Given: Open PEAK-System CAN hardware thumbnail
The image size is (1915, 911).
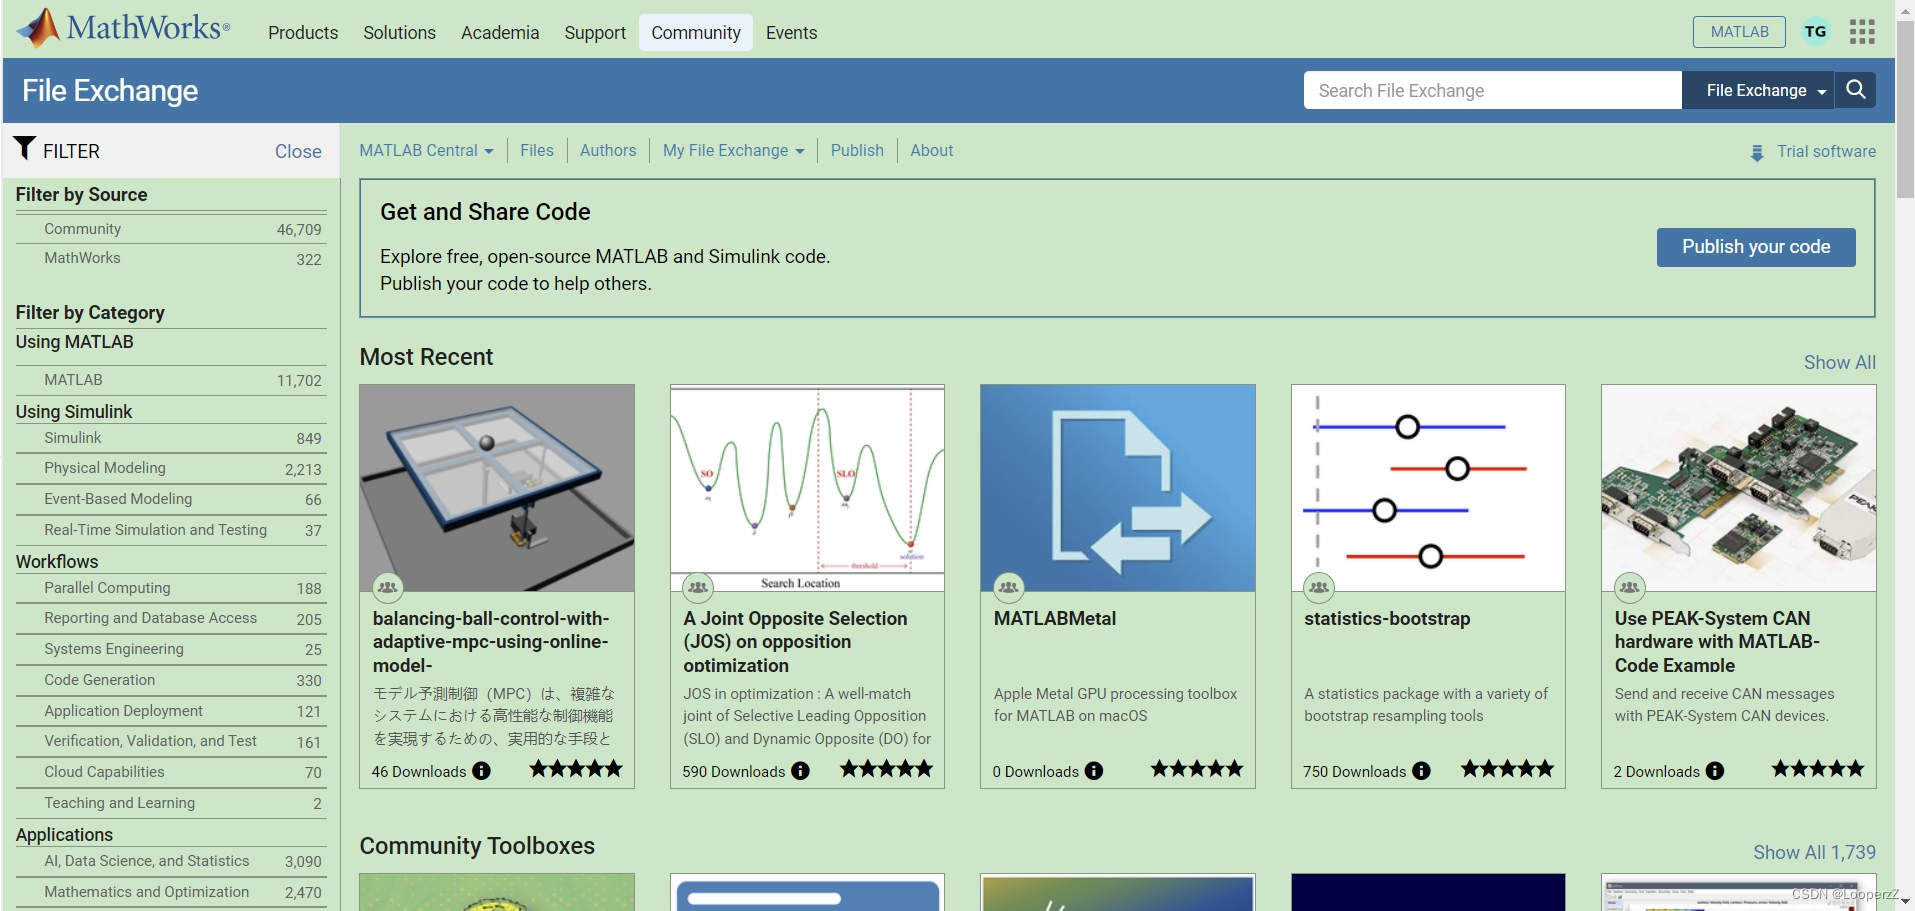Looking at the screenshot, I should tap(1739, 488).
